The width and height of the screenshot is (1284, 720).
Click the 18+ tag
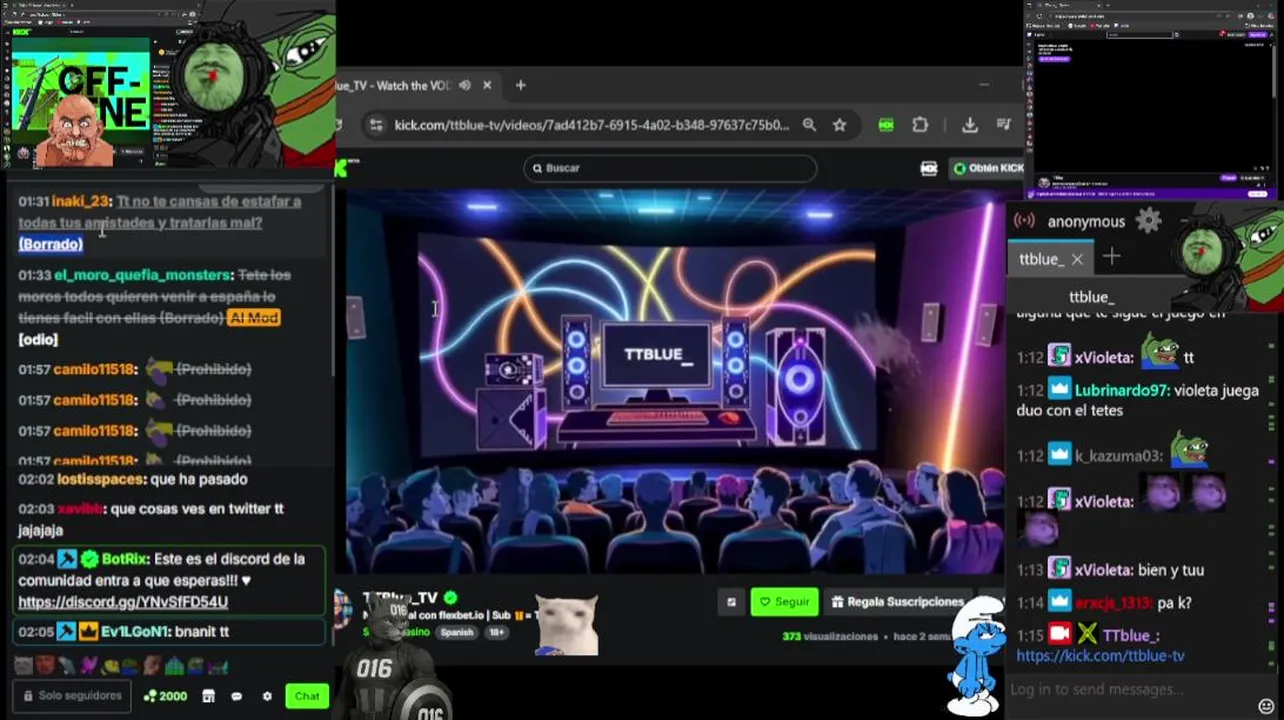click(x=496, y=632)
